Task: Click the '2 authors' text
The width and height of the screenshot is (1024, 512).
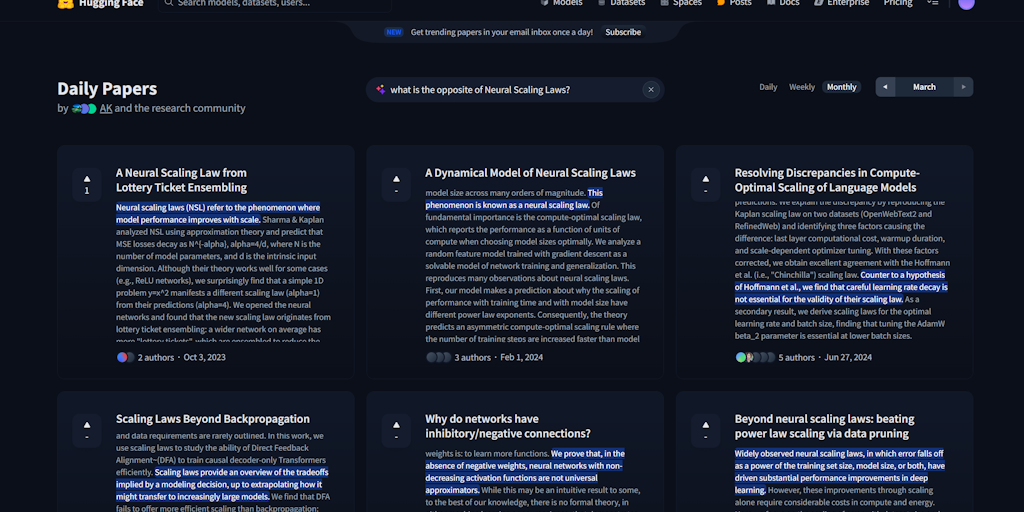Action: point(156,357)
